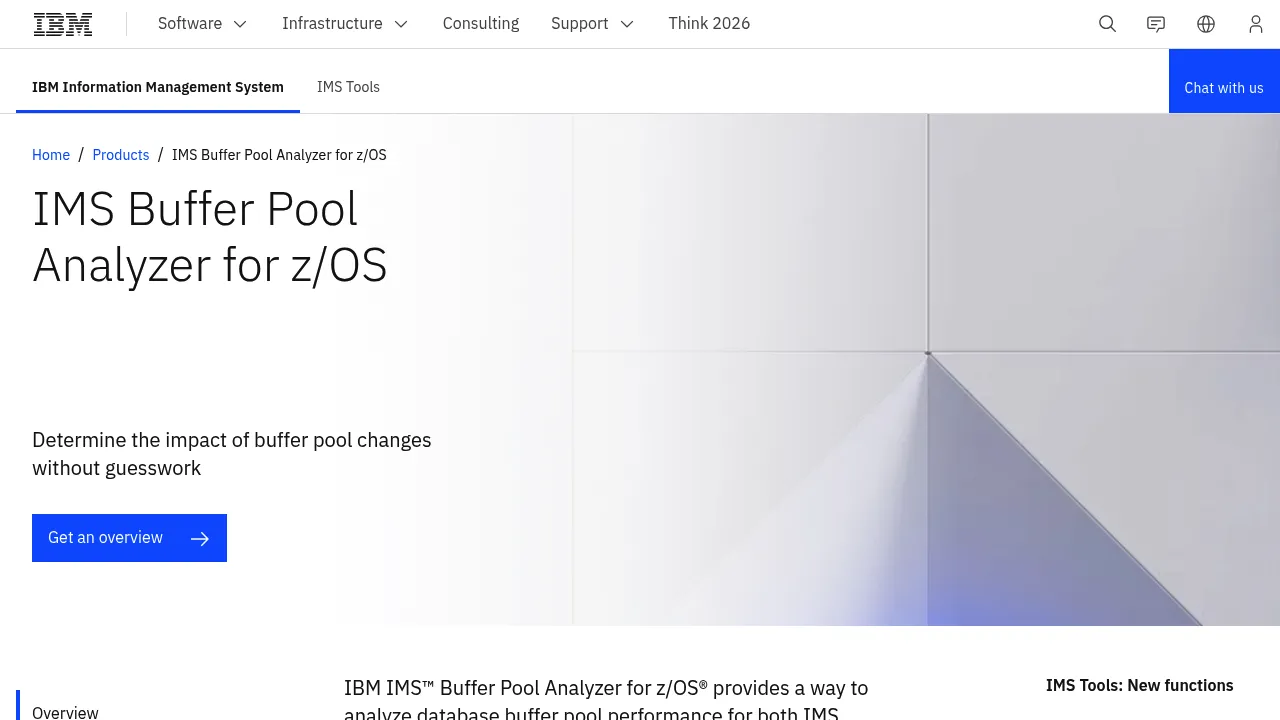Click the IMS Buffer Pool Analyzer for z/OS page title
Viewport: 1280px width, 720px height.
pyautogui.click(x=210, y=237)
